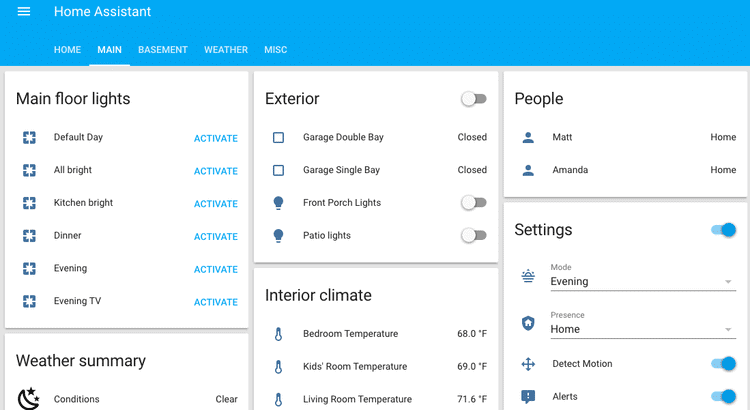Click Amanda's person icon
Screen dimensions: 750x410
[528, 170]
